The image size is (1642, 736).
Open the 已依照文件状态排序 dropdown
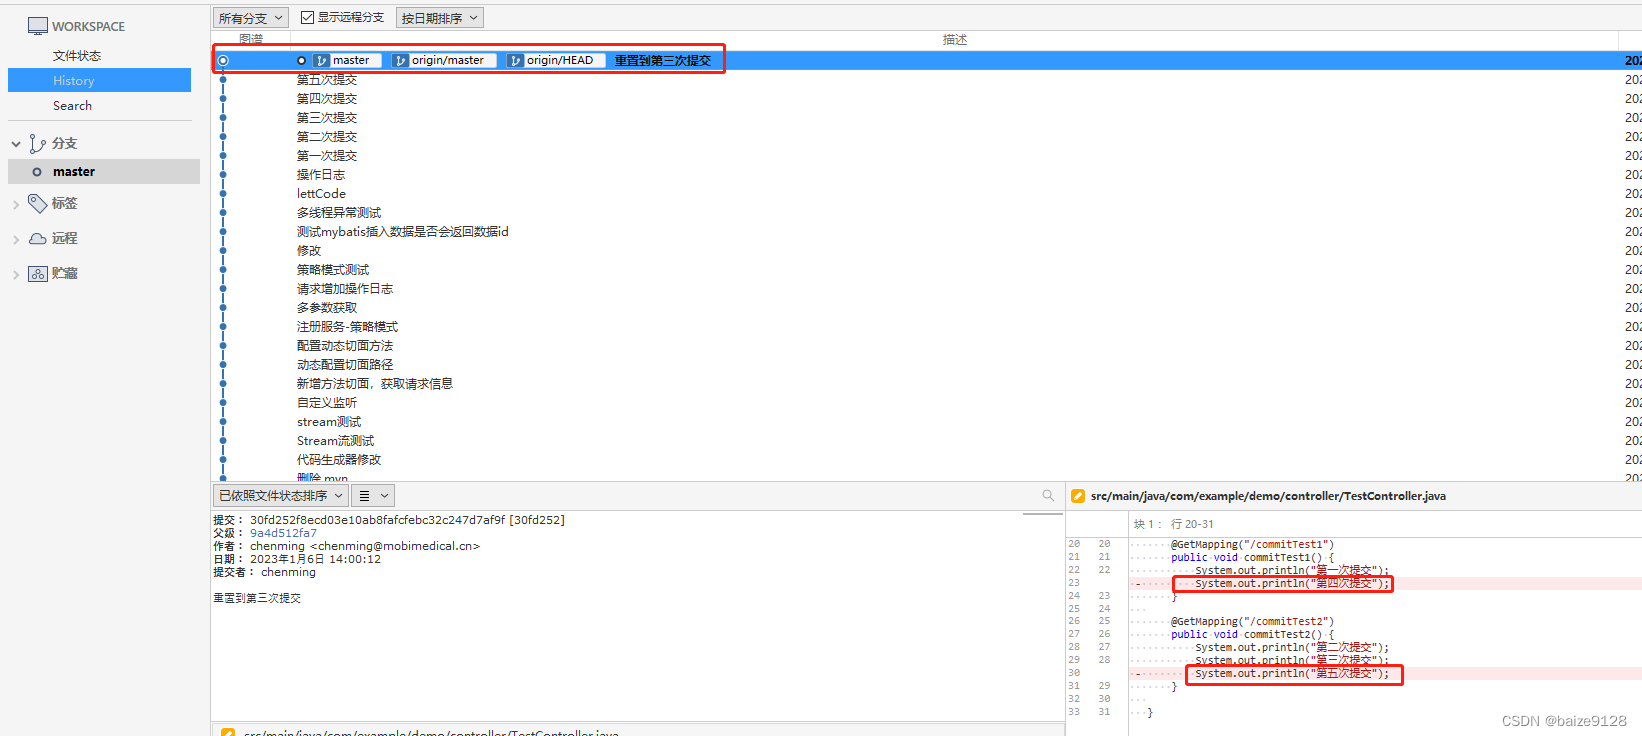tap(280, 495)
